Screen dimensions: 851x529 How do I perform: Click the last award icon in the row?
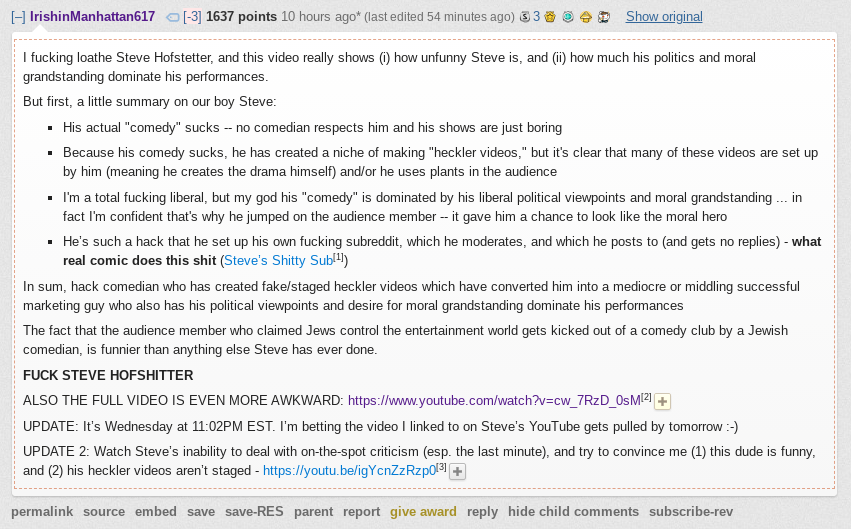(x=604, y=17)
